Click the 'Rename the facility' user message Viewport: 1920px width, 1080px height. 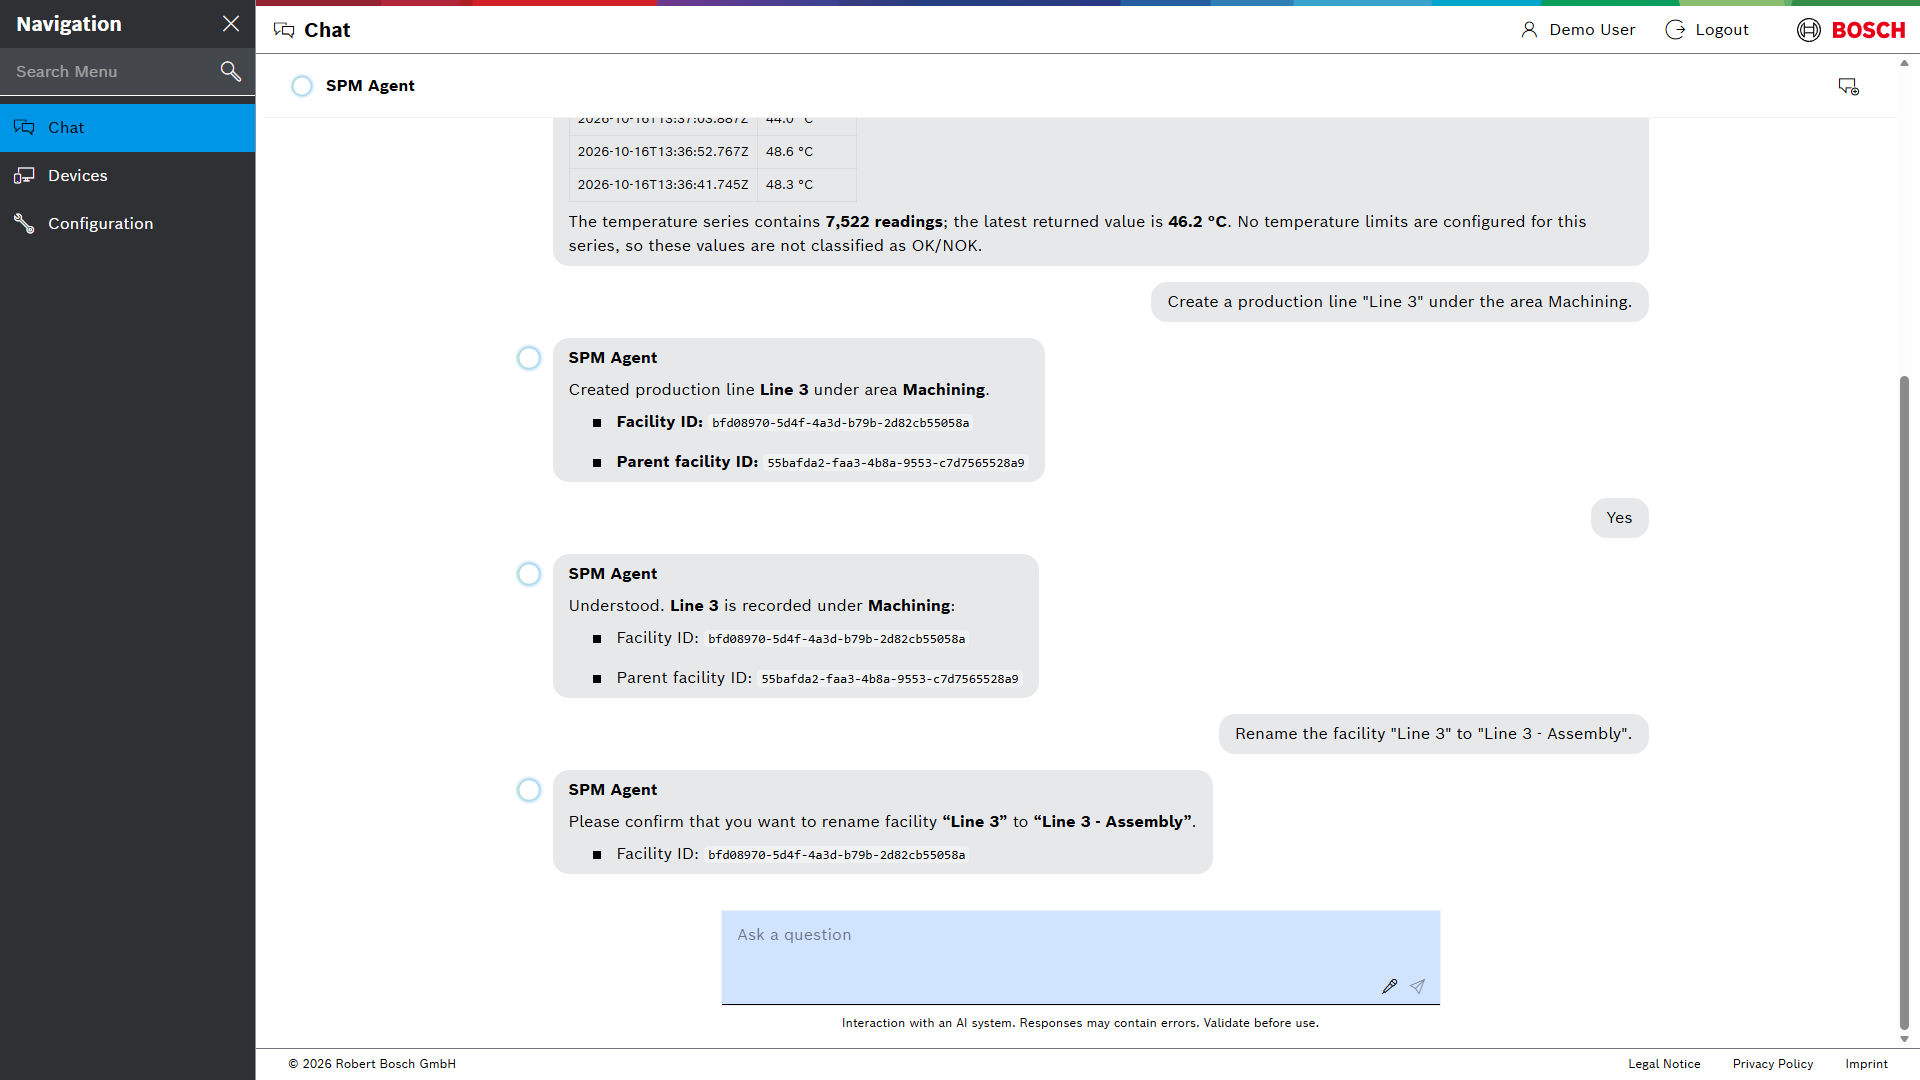click(1433, 734)
